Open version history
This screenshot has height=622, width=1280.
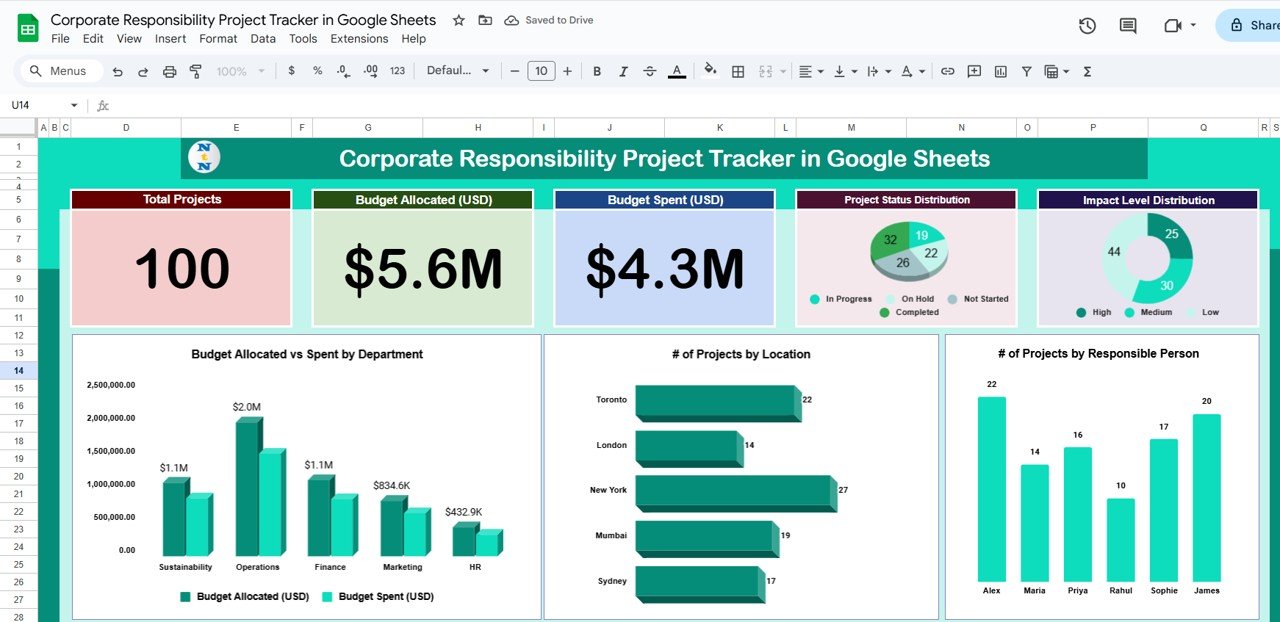(1087, 25)
